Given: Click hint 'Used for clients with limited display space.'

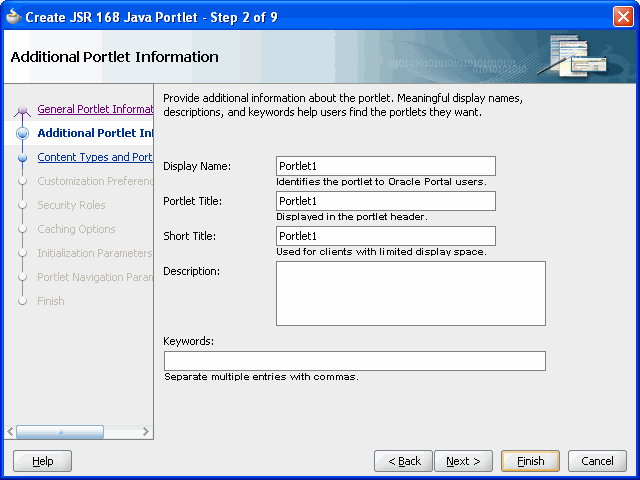Looking at the screenshot, I should pyautogui.click(x=381, y=252).
